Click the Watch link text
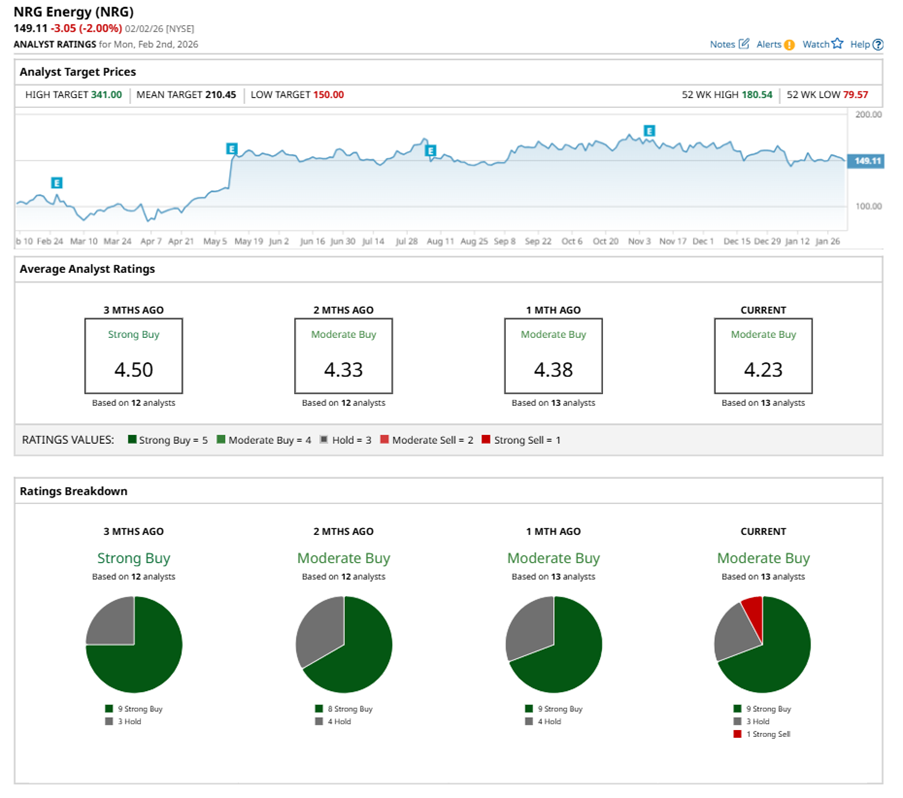 pos(815,45)
